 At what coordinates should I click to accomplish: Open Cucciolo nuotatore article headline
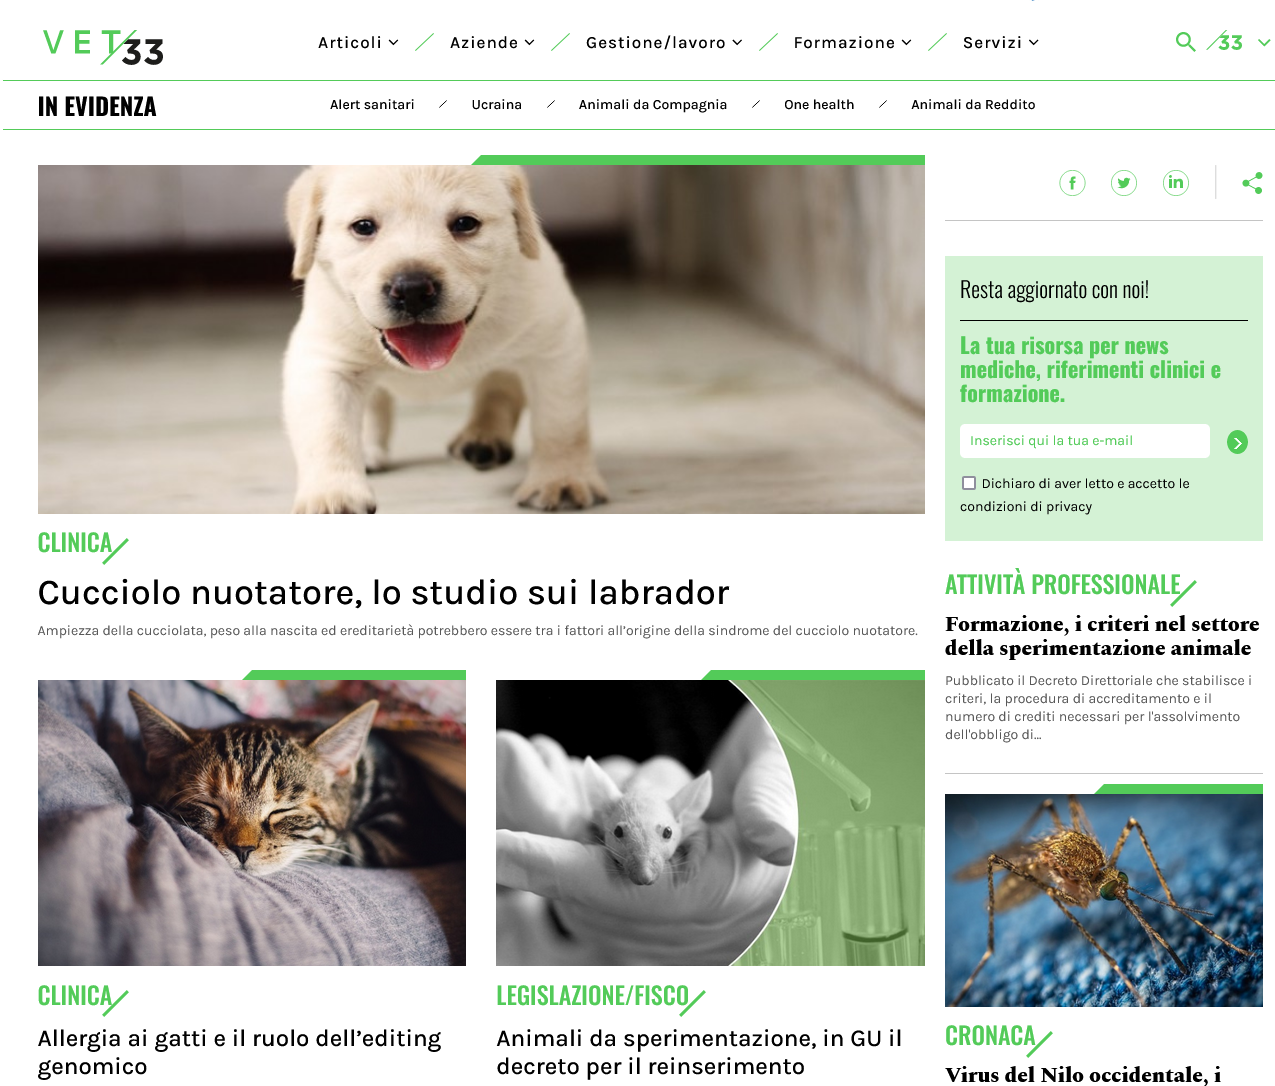coord(383,593)
